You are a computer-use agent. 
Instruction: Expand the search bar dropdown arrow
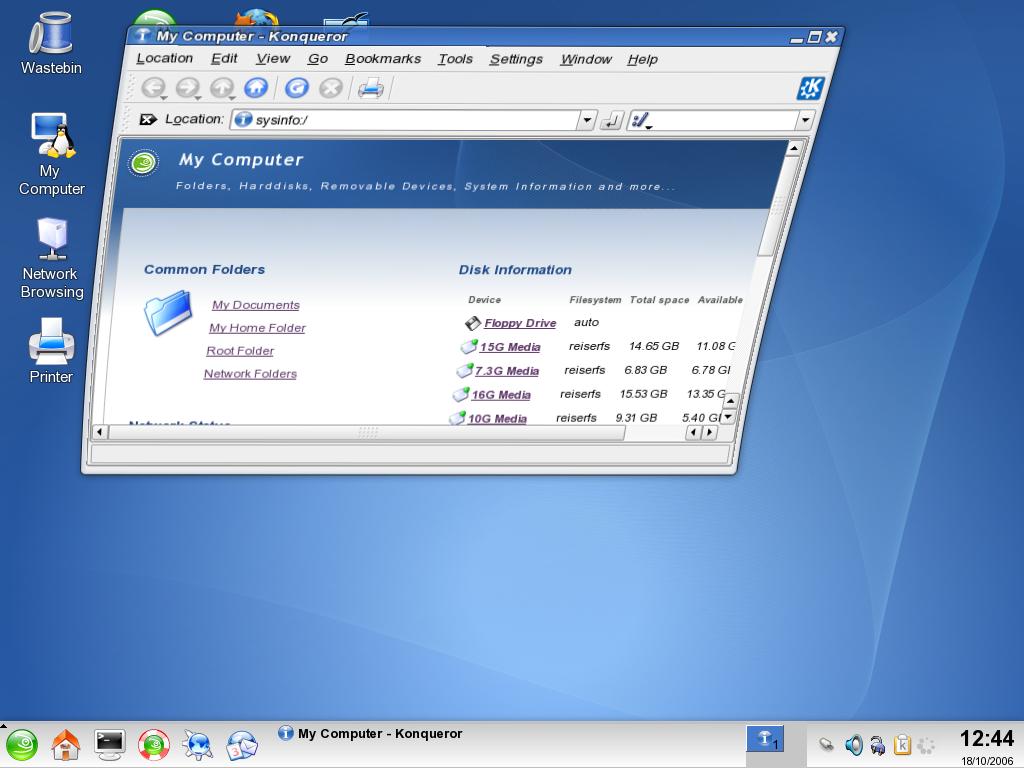click(x=805, y=120)
